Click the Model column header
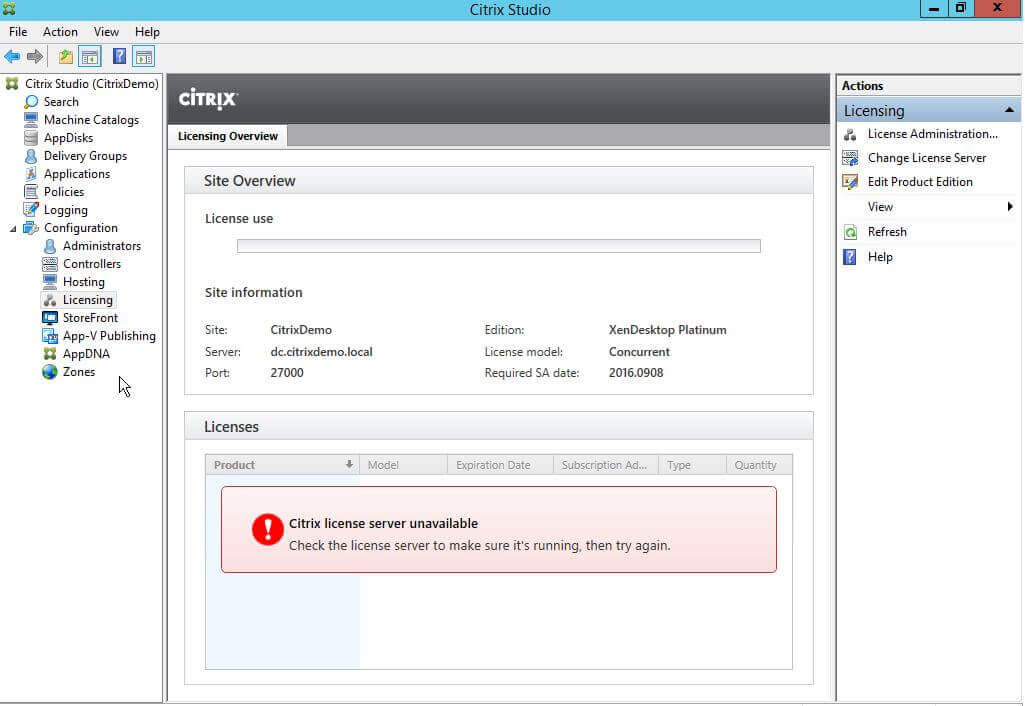 point(403,465)
